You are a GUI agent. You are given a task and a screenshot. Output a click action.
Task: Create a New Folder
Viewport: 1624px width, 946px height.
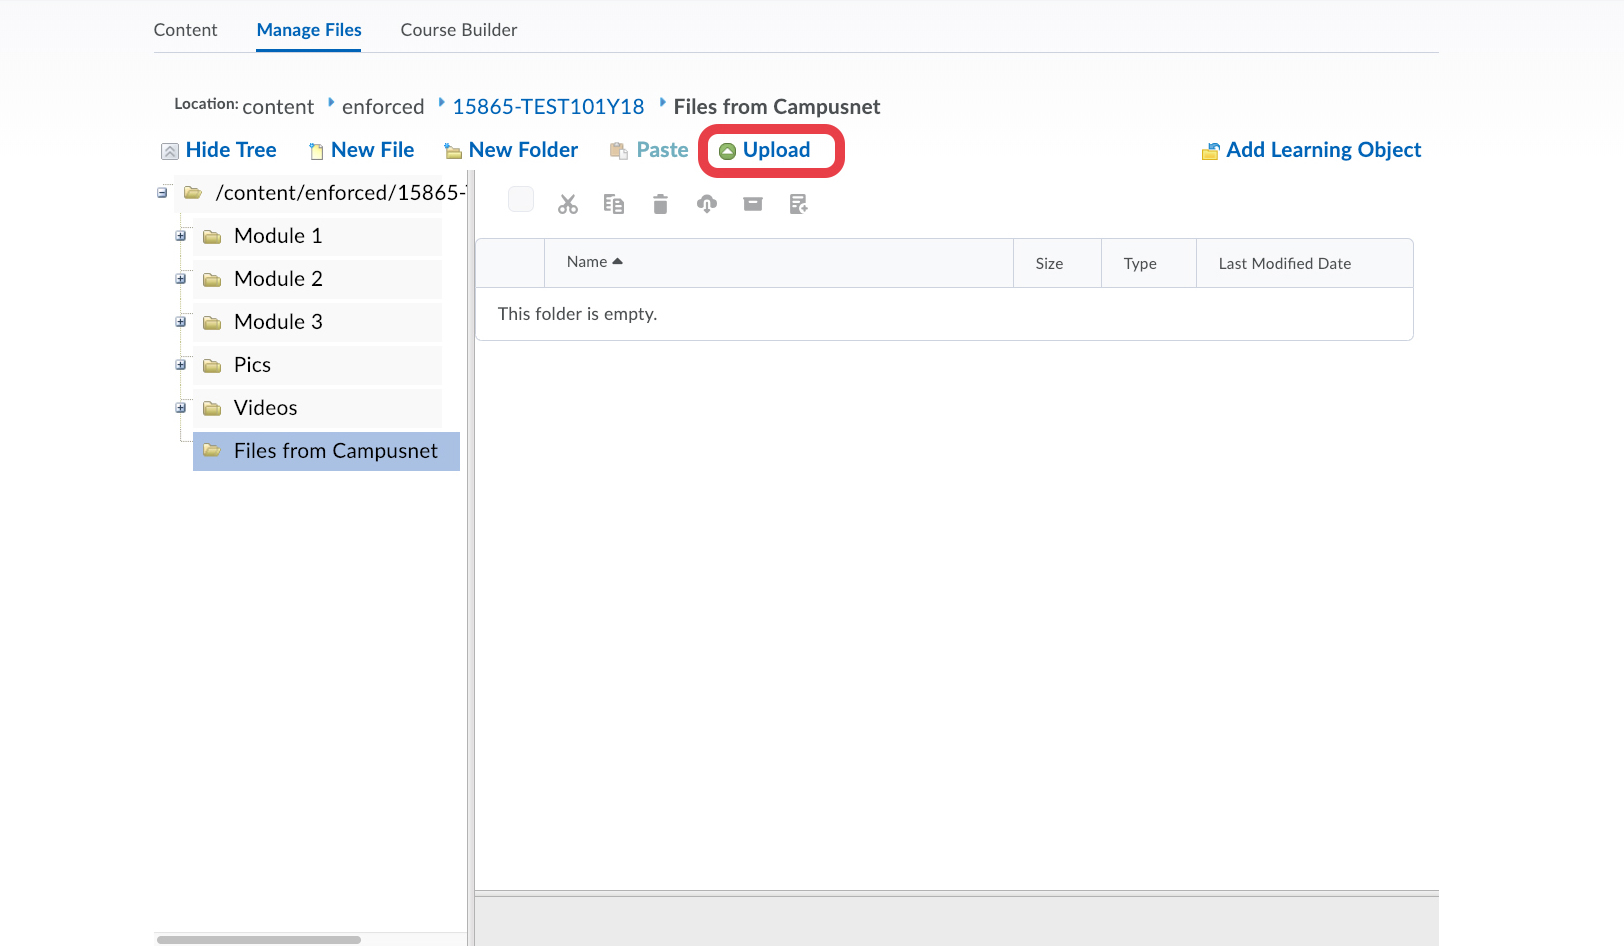pos(522,150)
